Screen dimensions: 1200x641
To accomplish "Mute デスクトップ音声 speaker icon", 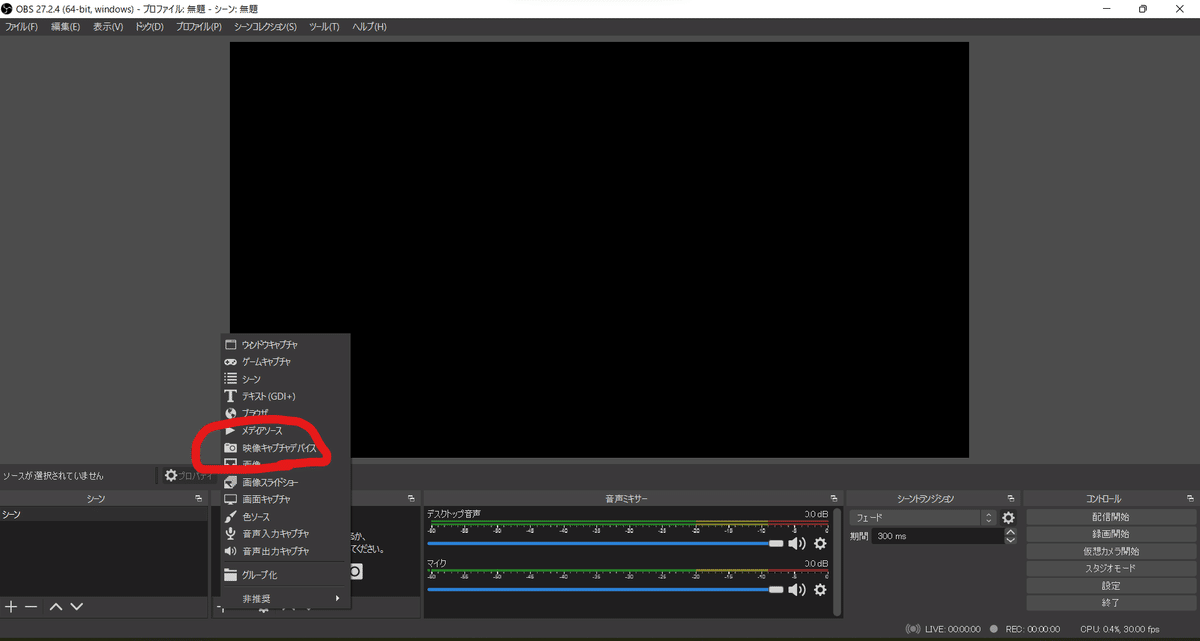I will (x=797, y=543).
